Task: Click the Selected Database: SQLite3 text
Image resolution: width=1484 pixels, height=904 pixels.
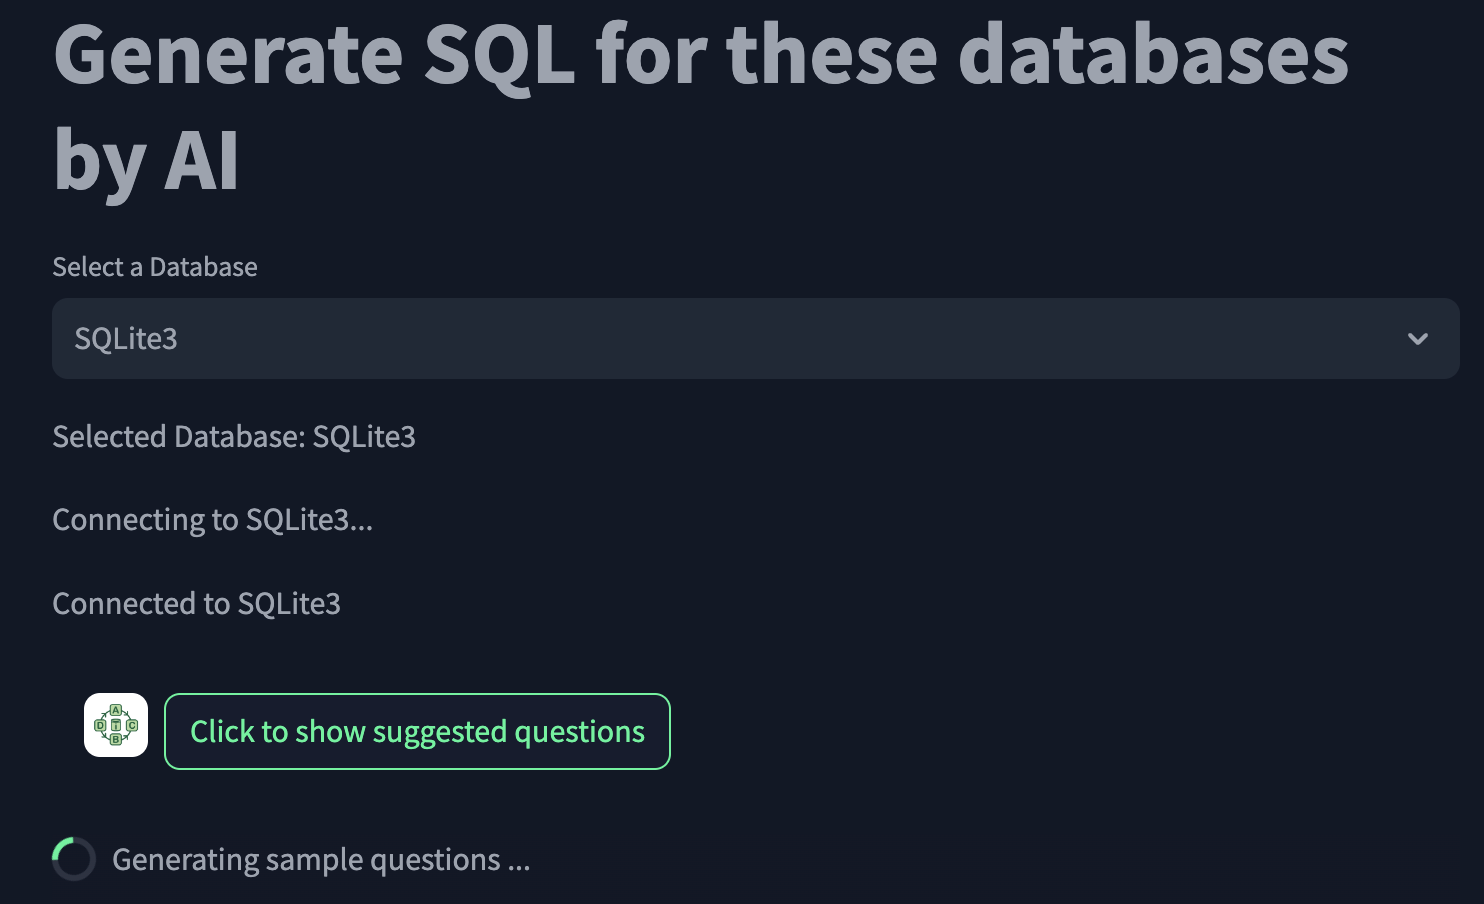Action: pos(234,437)
